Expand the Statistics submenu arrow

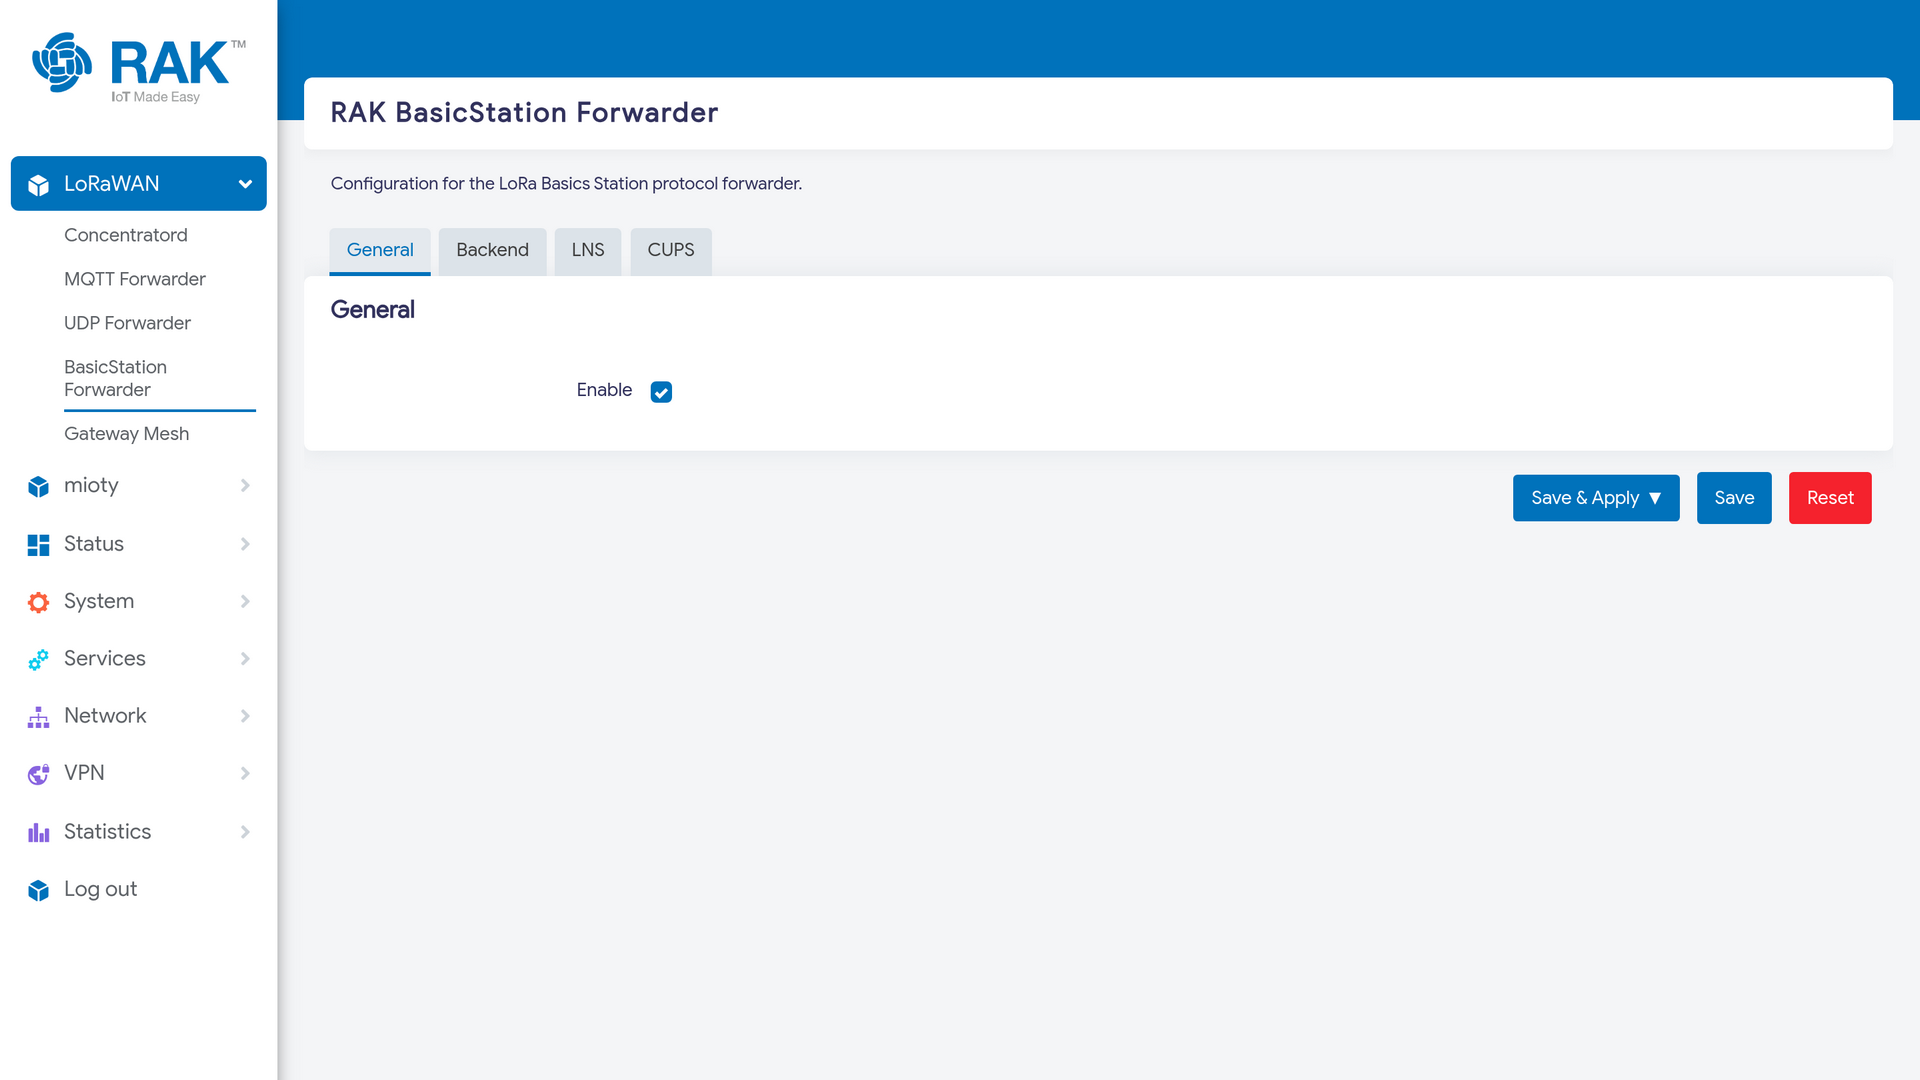tap(245, 832)
